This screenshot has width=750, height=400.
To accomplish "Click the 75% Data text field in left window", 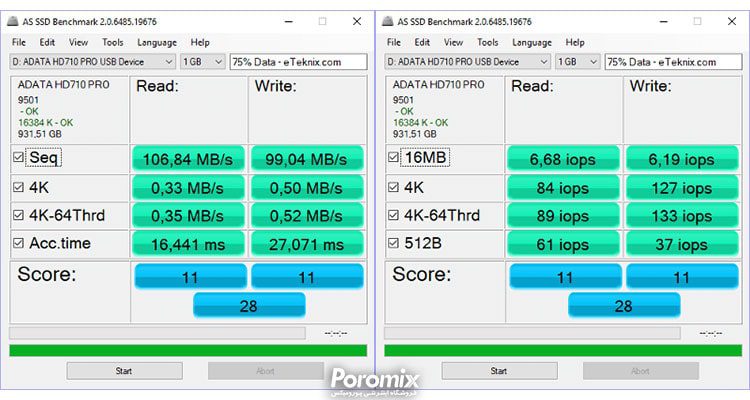I will coord(298,62).
